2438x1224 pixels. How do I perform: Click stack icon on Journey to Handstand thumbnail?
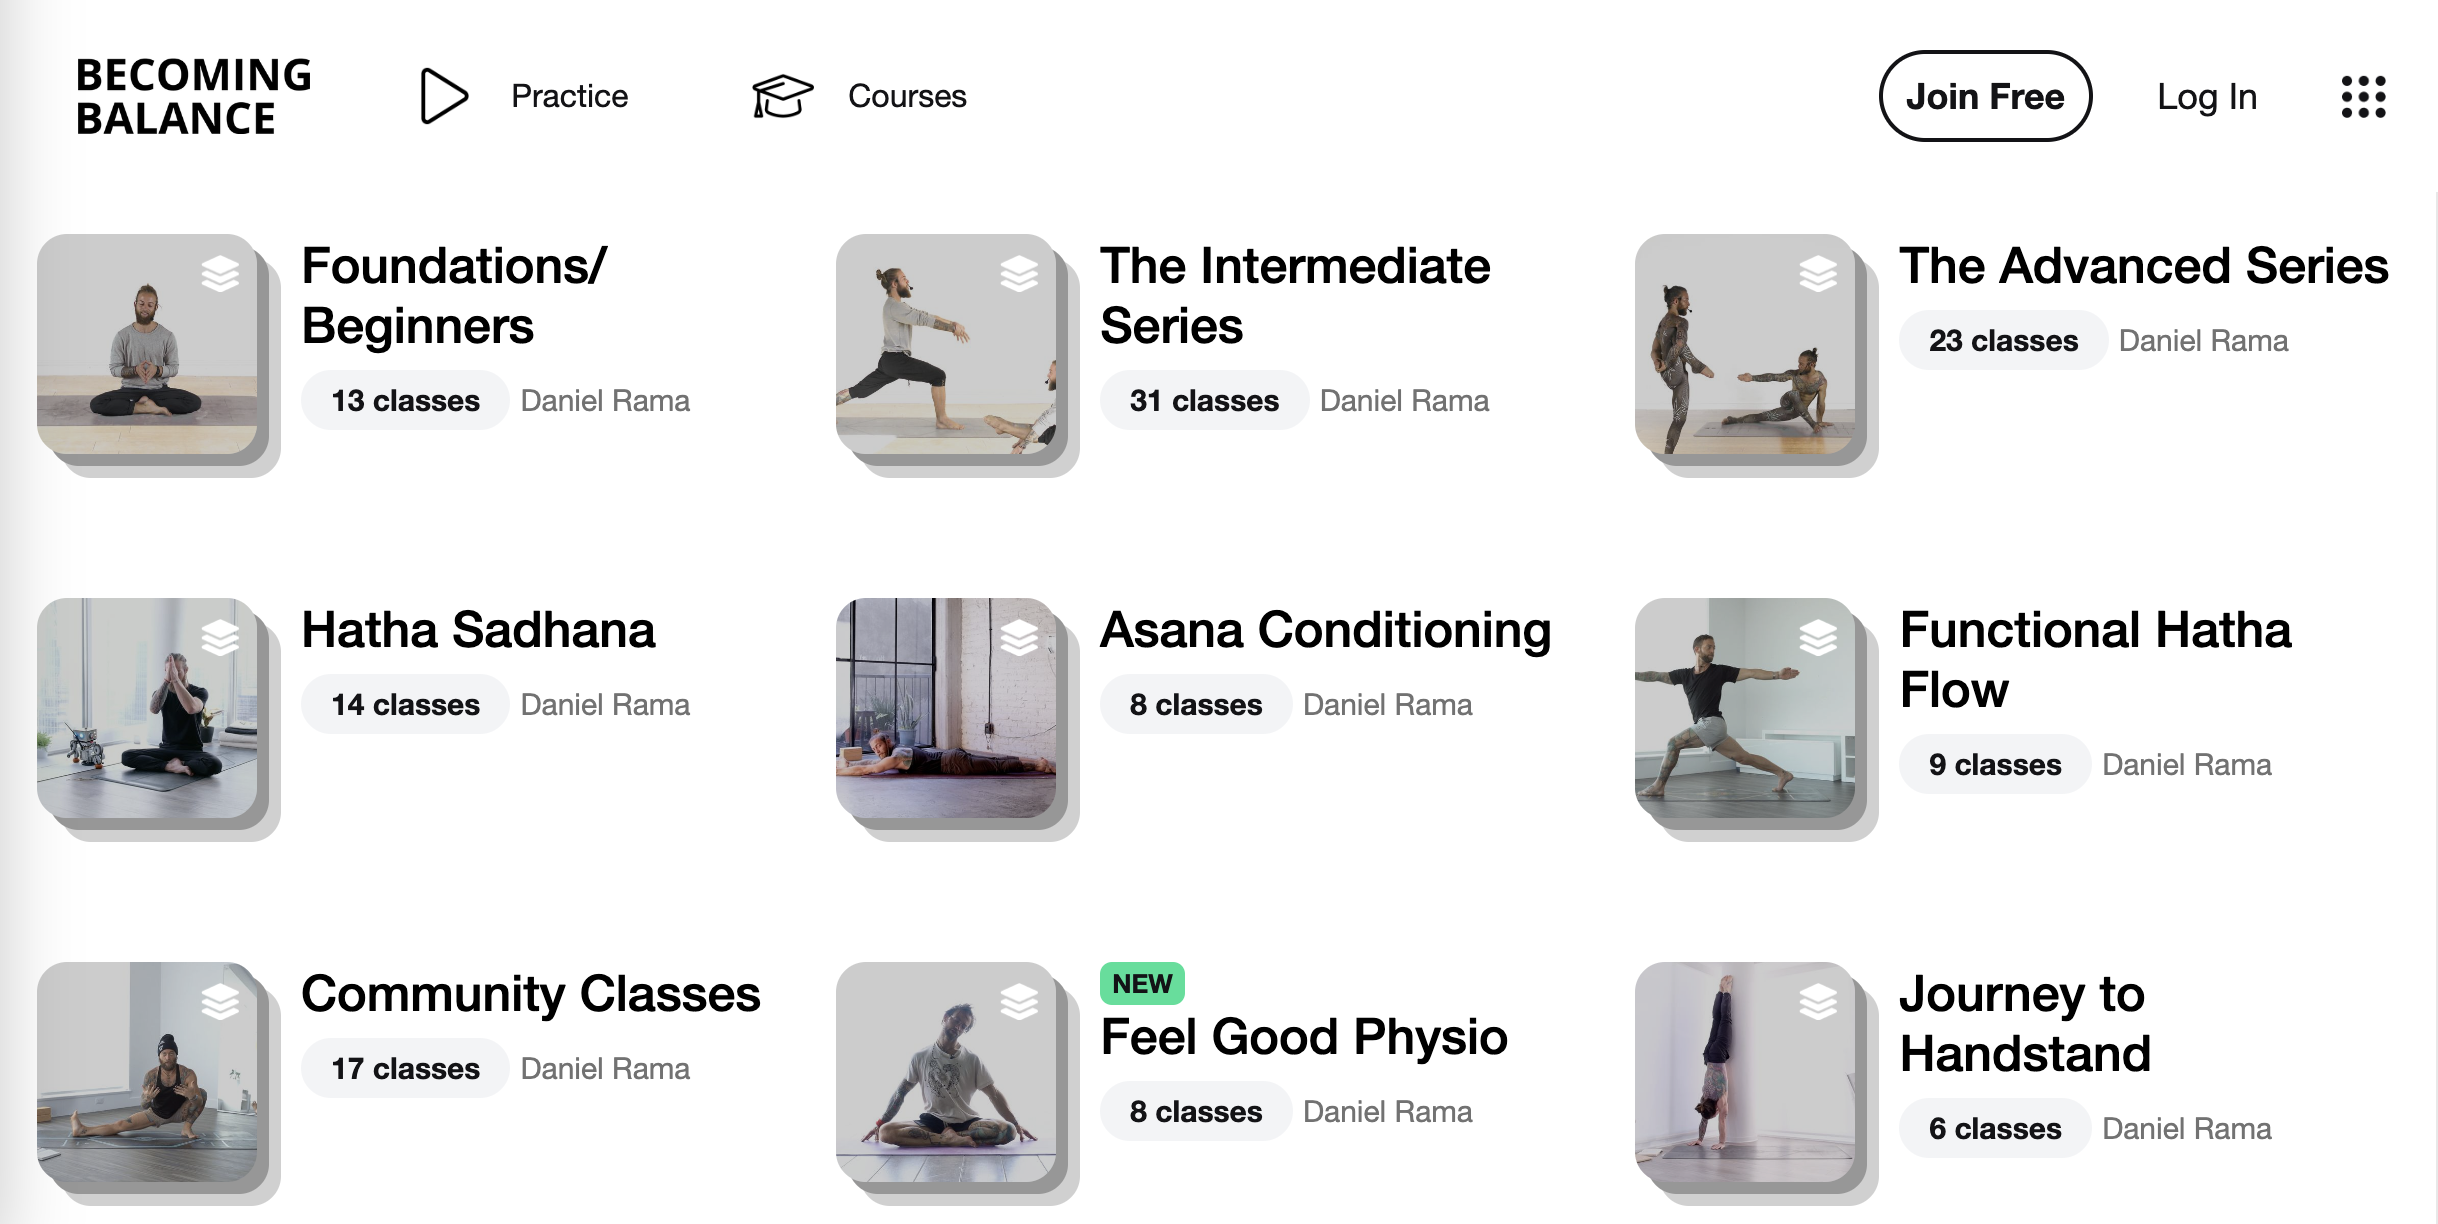pos(1818,1001)
